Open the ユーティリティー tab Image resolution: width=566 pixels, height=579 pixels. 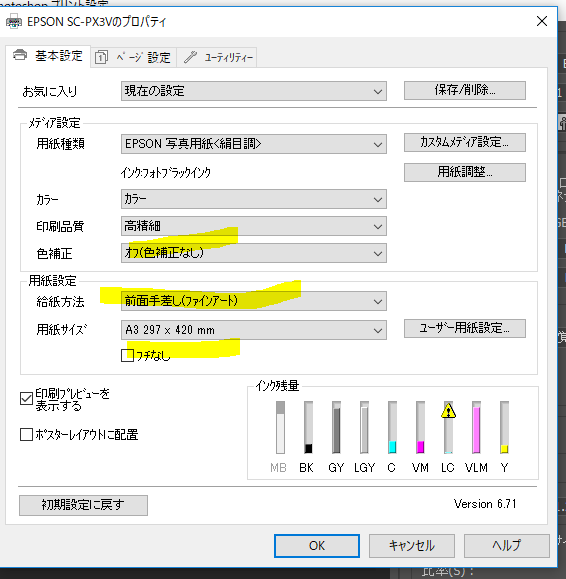(217, 58)
